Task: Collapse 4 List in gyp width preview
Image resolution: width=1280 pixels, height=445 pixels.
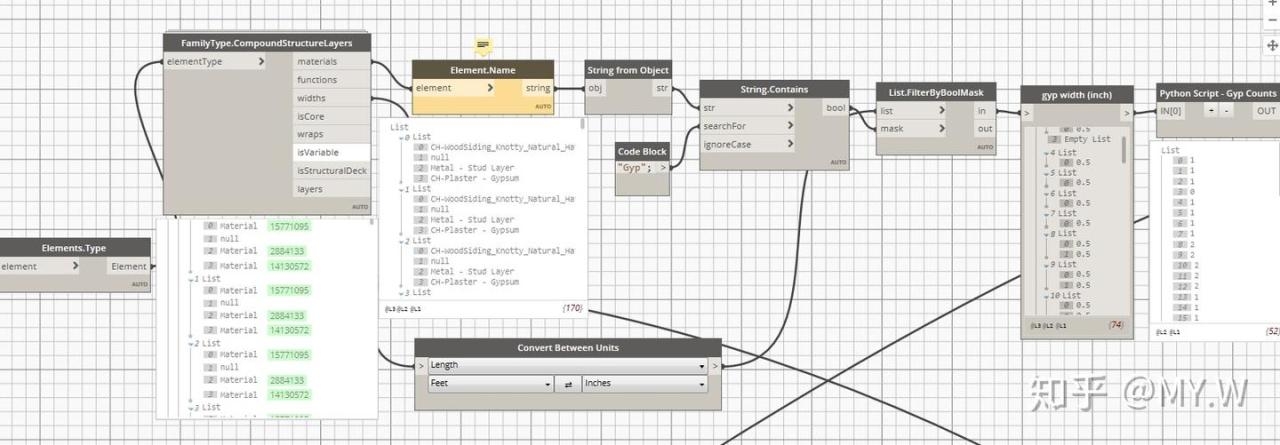Action: (x=1046, y=152)
